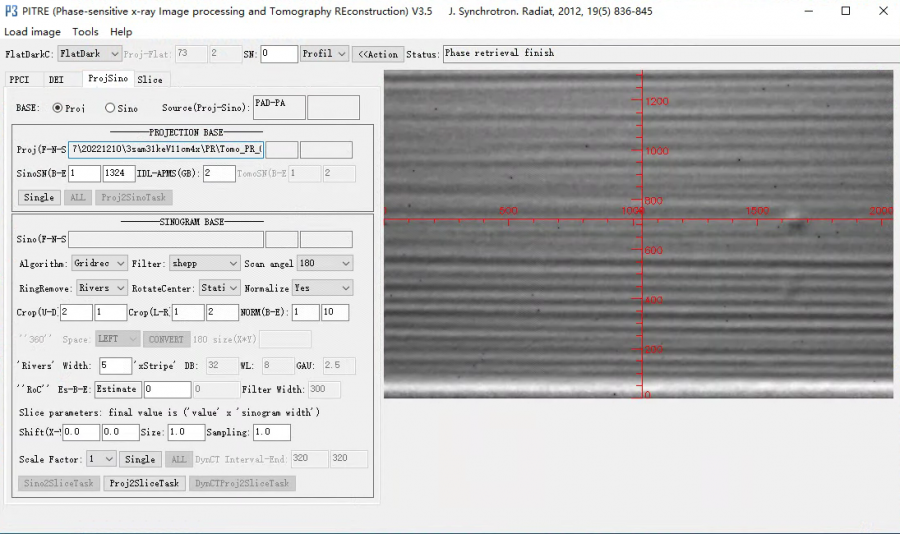Image resolution: width=900 pixels, height=534 pixels.
Task: Open the Scan angel 180 dropdown
Action: tap(325, 263)
